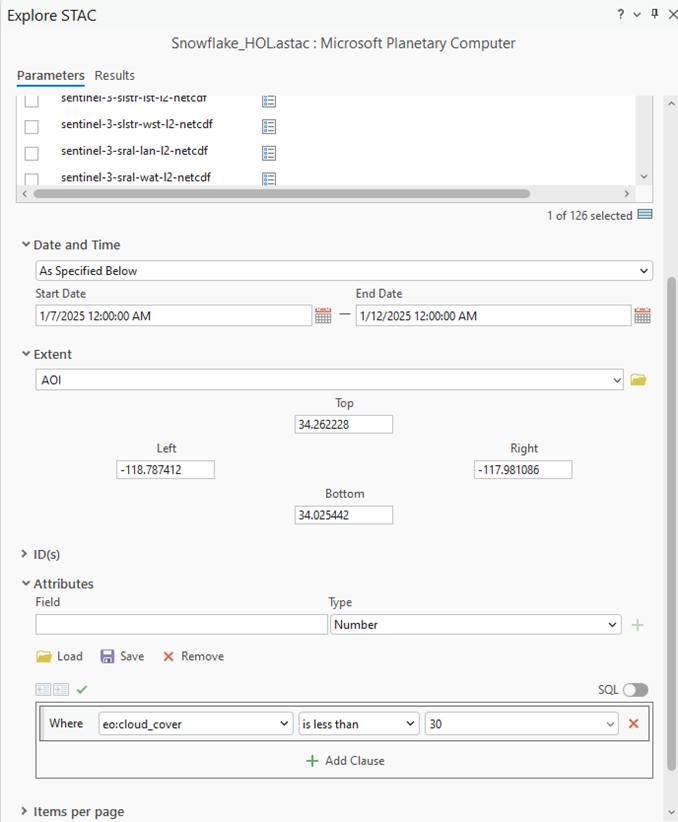678x822 pixels.
Task: Click the ungroup clauses icon
Action: (44, 689)
